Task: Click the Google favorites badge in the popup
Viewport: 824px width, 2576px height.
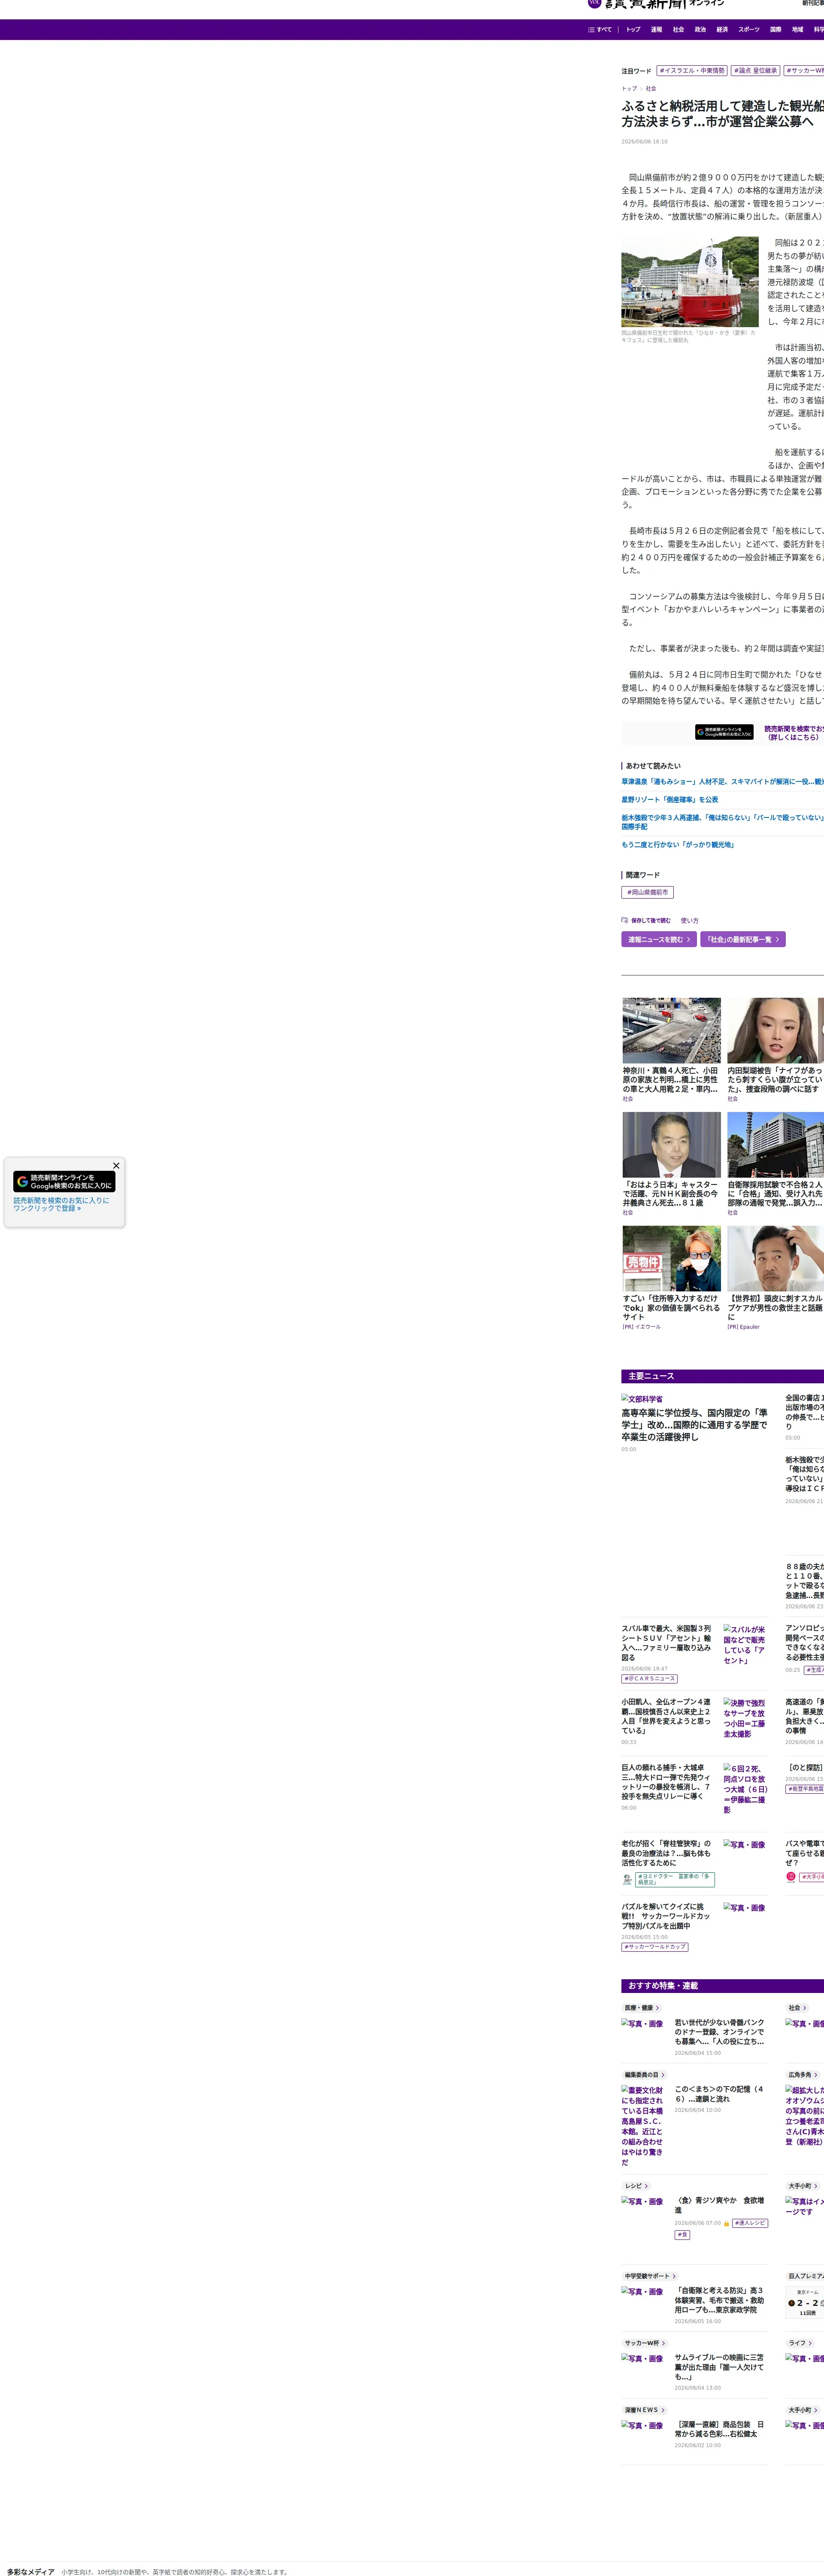Action: (x=64, y=1181)
